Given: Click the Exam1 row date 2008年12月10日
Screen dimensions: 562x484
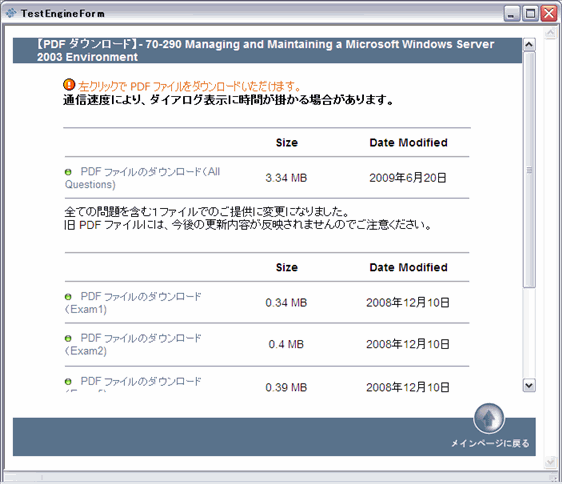Looking at the screenshot, I should coord(408,303).
